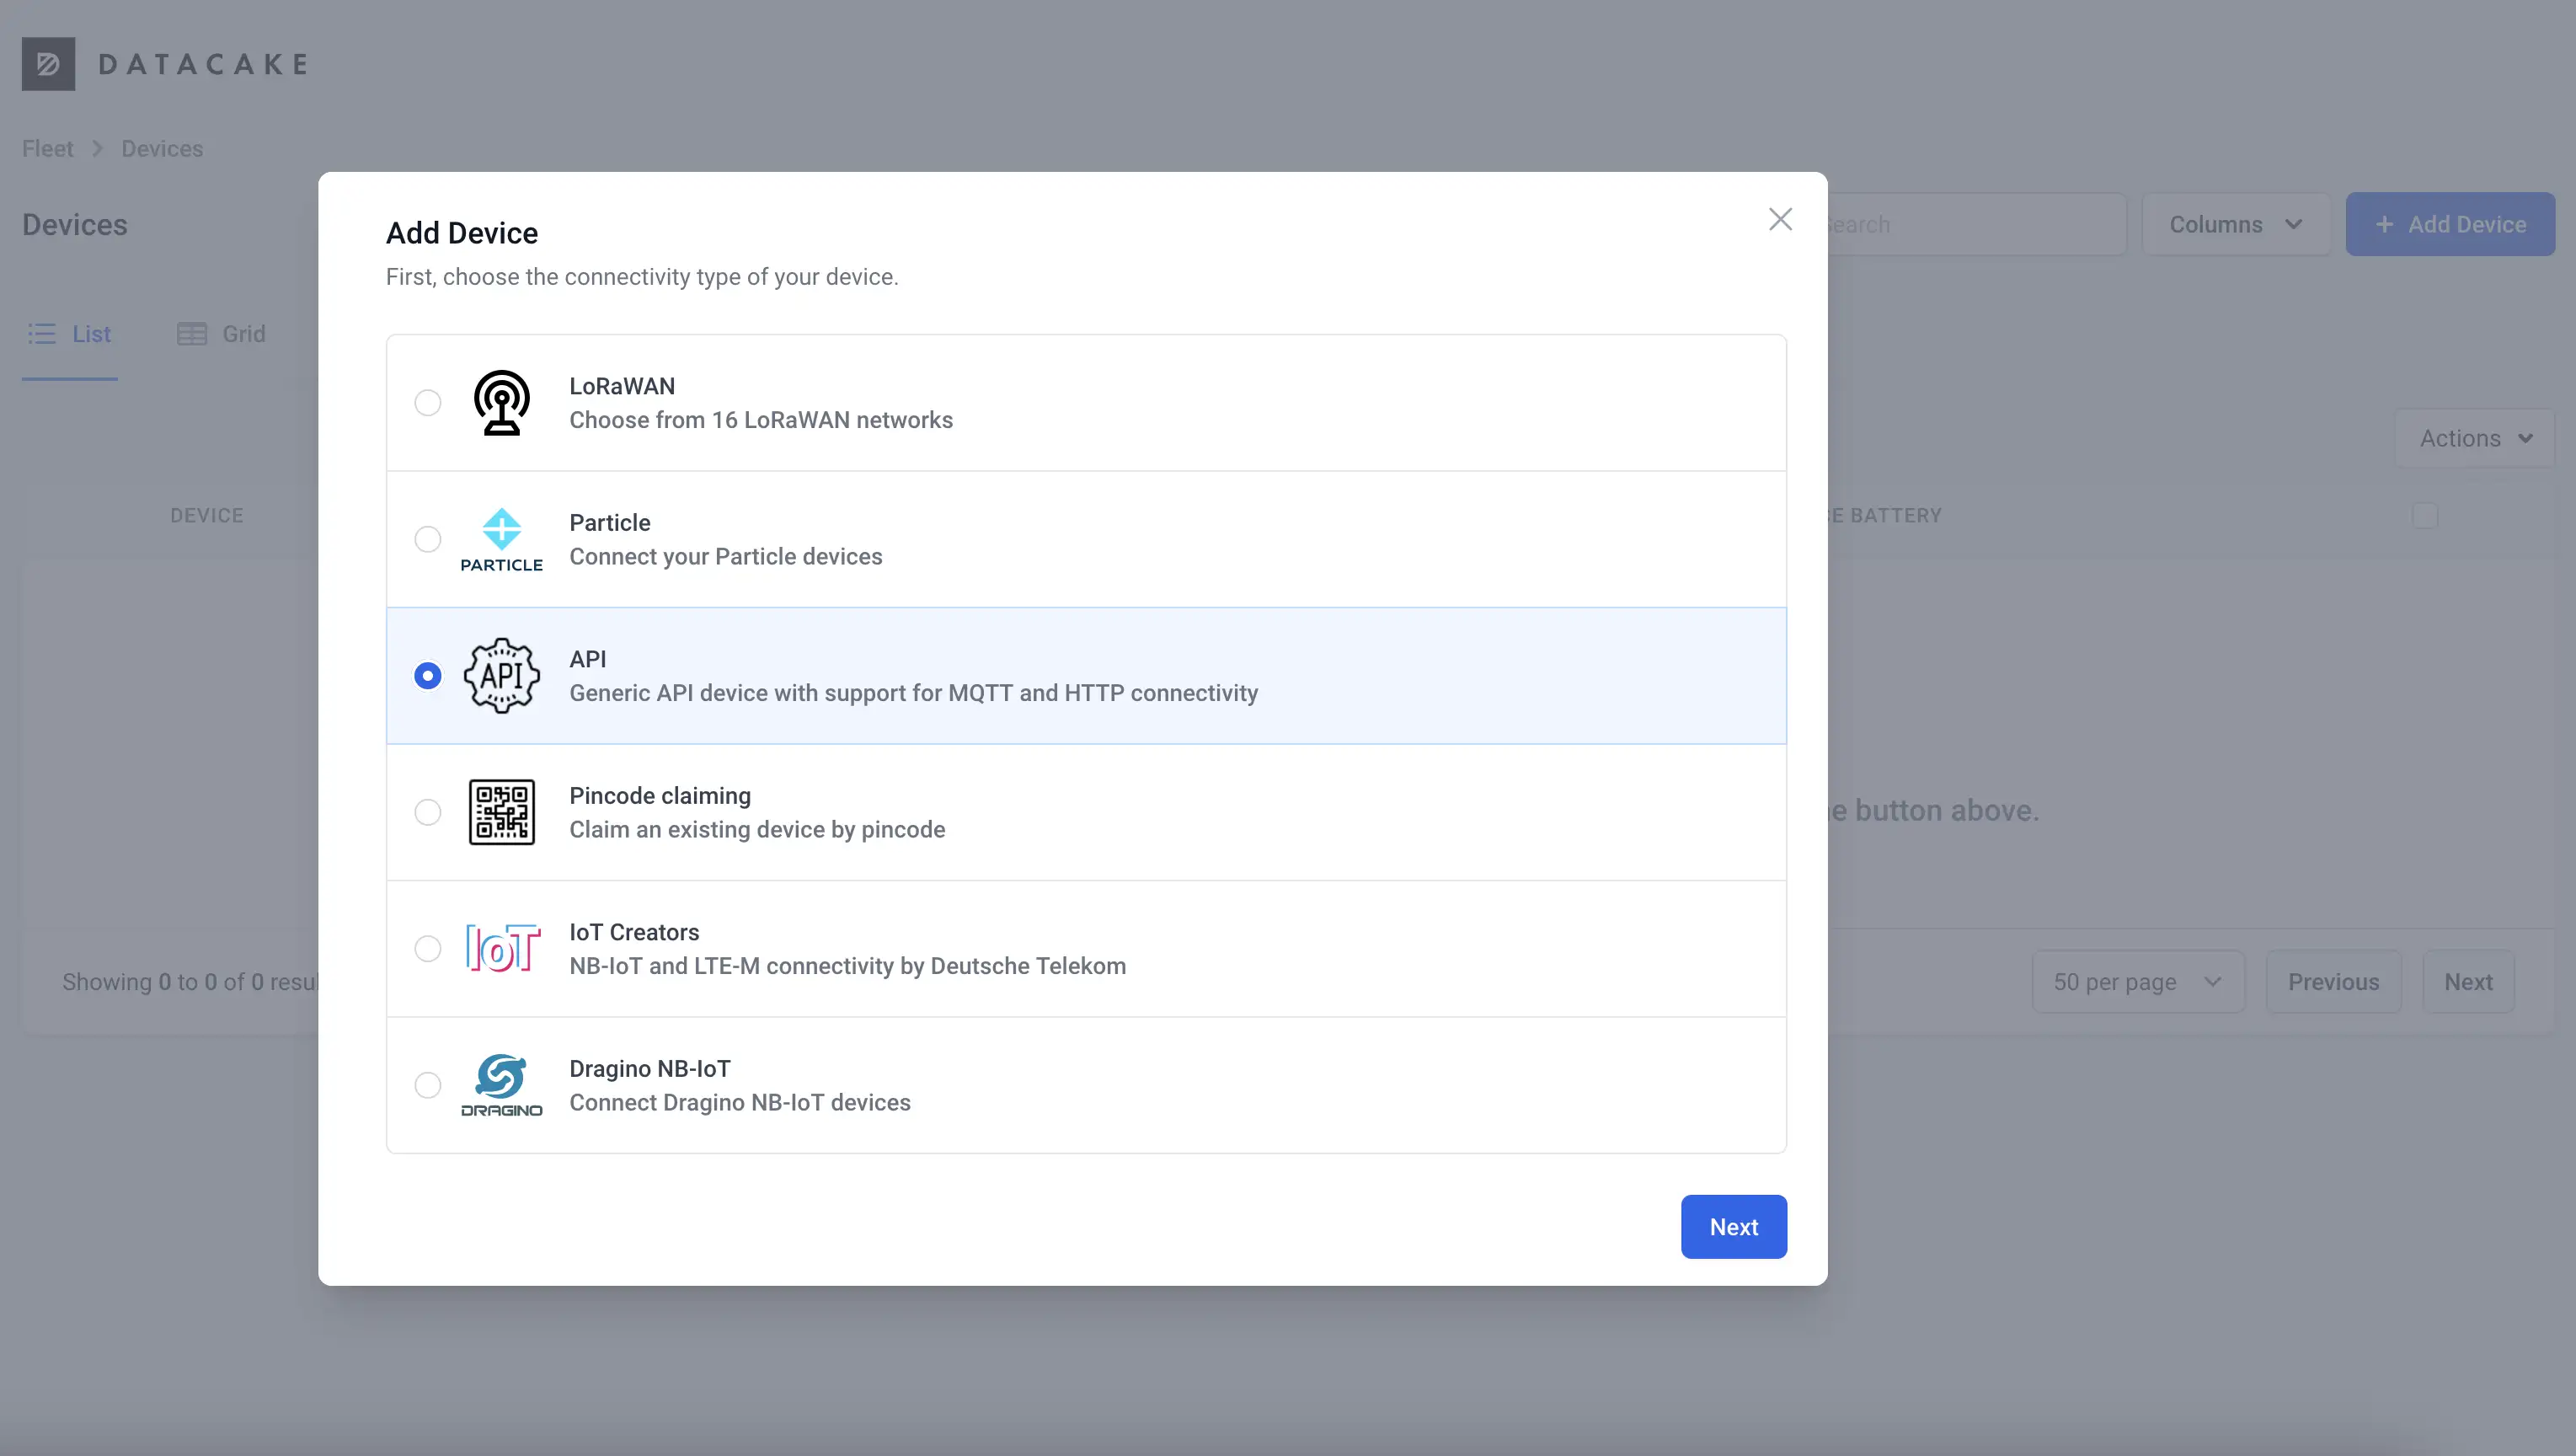Click the Grid view icon
This screenshot has height=1456, width=2576.
(x=192, y=334)
